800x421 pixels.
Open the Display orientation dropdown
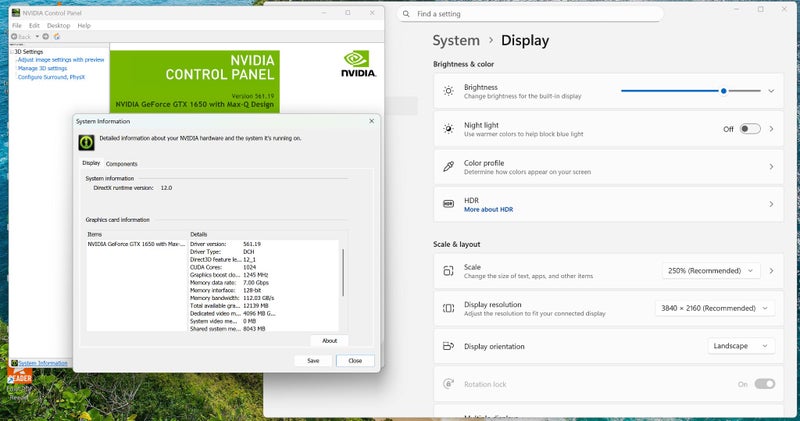(x=740, y=346)
